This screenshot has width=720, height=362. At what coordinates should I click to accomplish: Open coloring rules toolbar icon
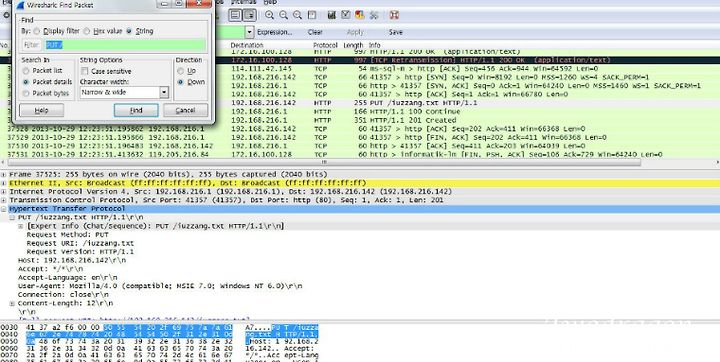click(360, 15)
